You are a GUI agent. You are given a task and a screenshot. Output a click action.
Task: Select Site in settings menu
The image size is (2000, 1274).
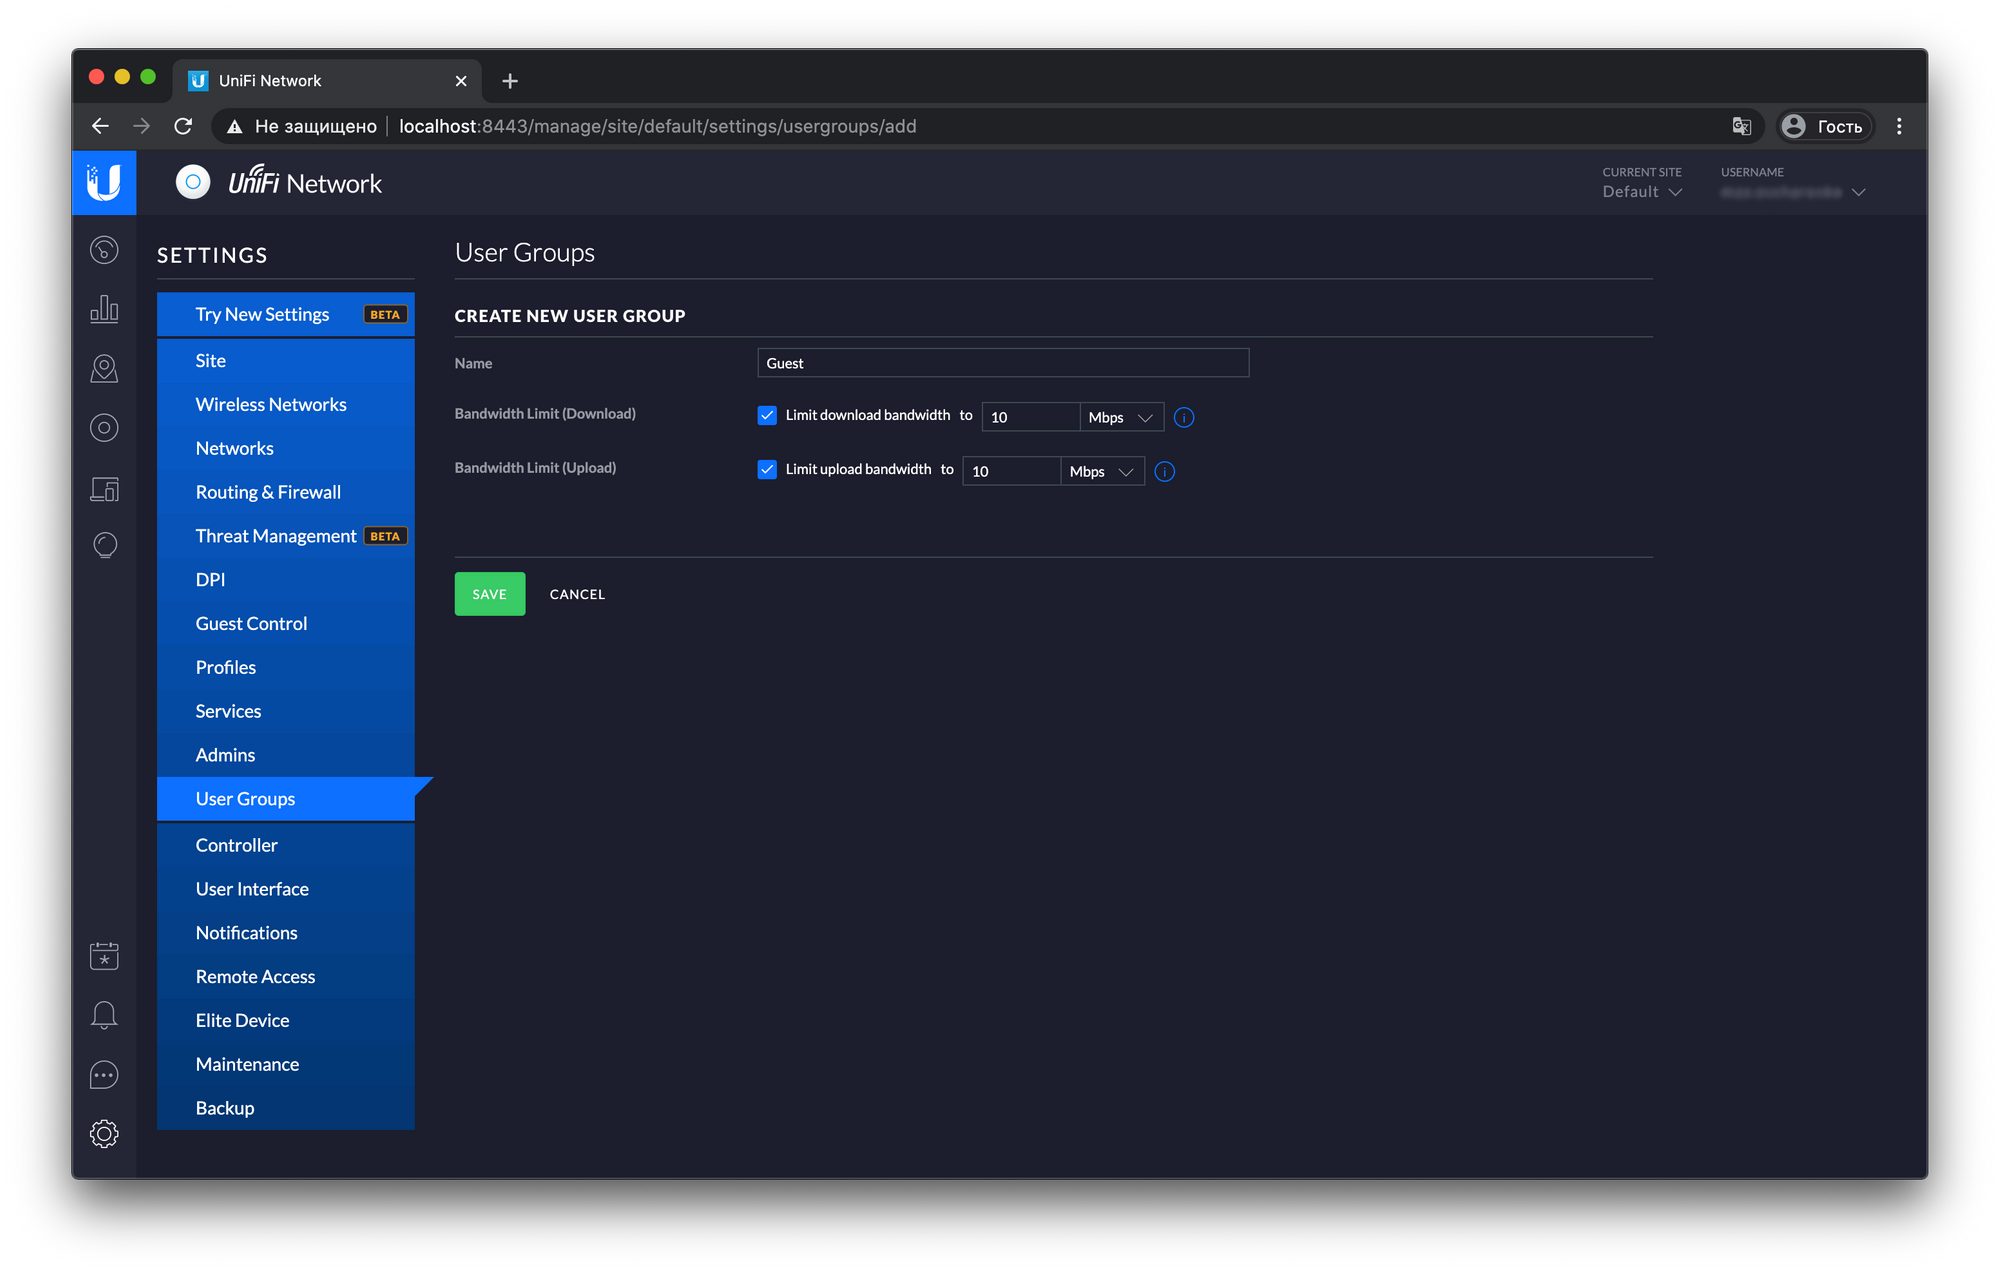coord(286,361)
